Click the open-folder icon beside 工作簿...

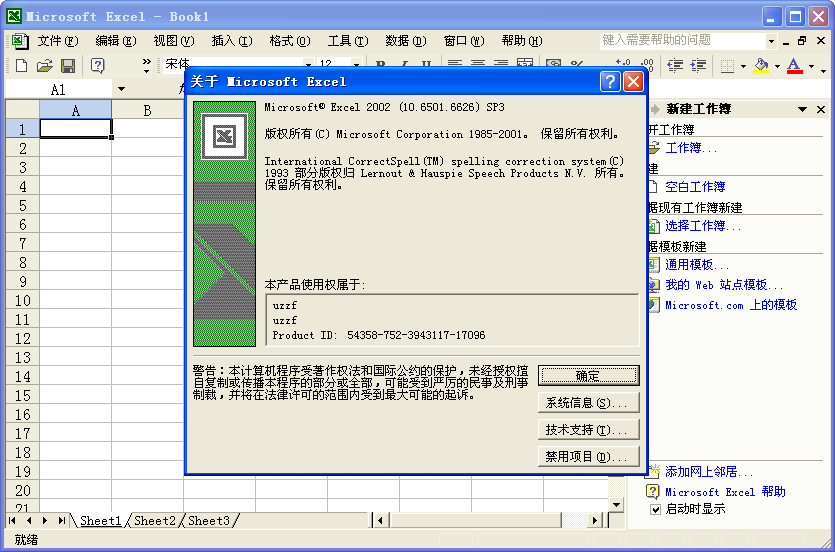[654, 147]
